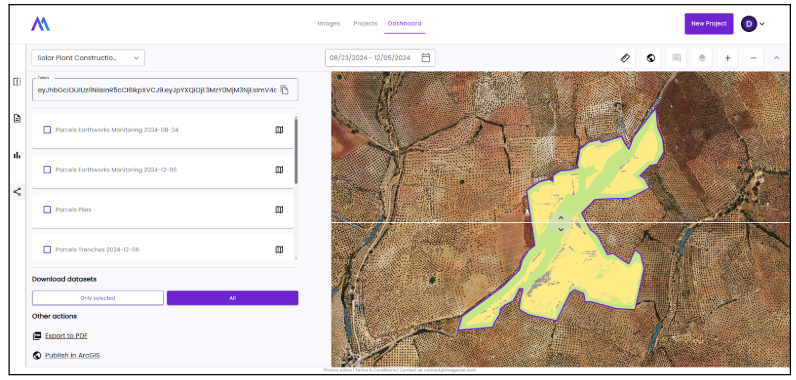Click the map swipe comparison handle

coord(561,223)
